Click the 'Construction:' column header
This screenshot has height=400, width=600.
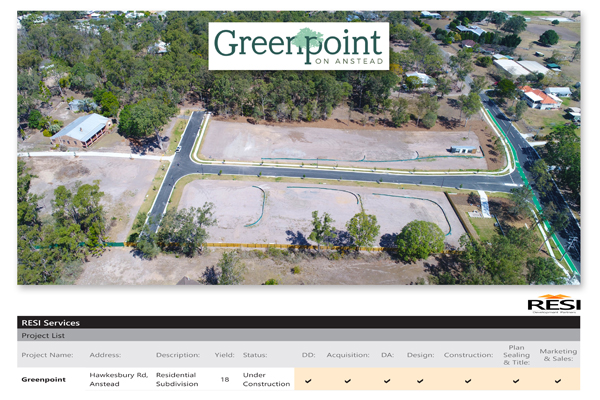tap(468, 355)
